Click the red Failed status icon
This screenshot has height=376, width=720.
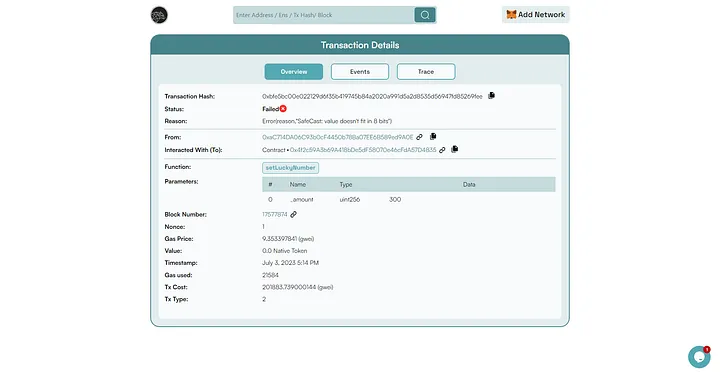pos(283,109)
